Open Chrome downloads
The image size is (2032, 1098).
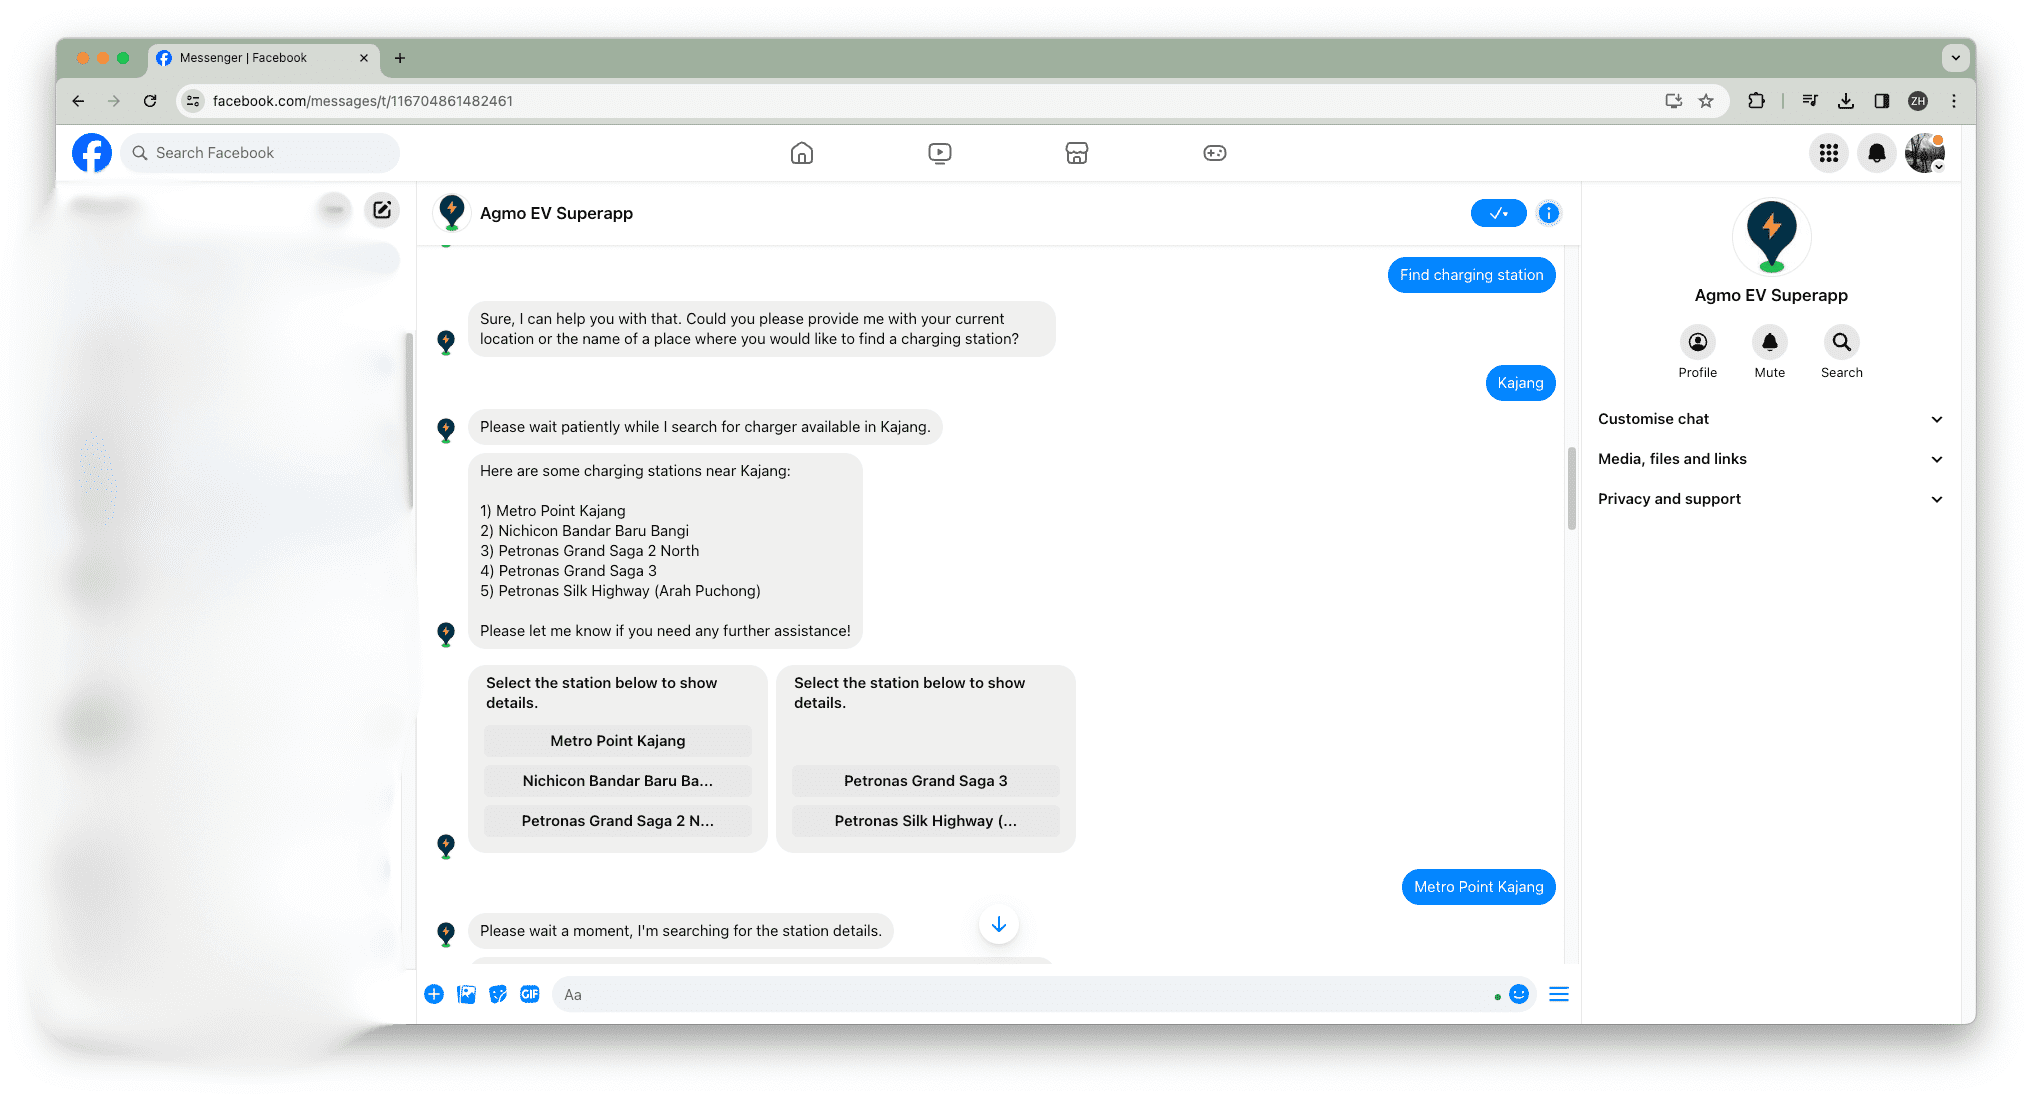click(x=1846, y=101)
